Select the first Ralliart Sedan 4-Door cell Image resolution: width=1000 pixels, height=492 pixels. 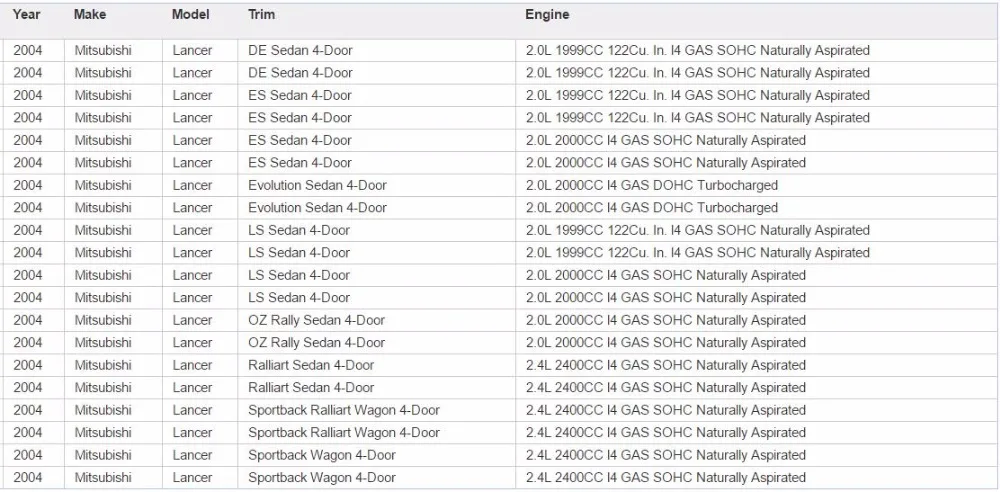click(x=376, y=365)
